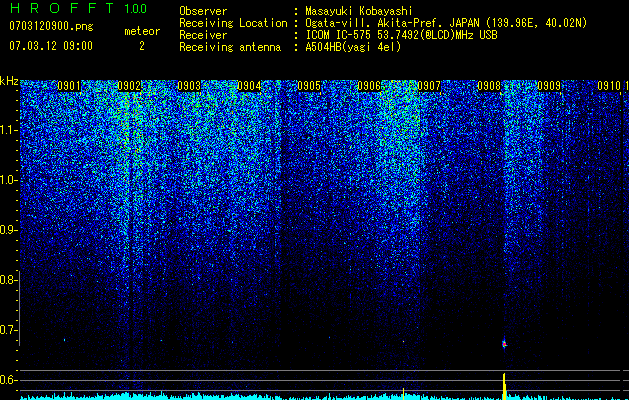Click the bright red meteor echo near 0908

point(504,344)
